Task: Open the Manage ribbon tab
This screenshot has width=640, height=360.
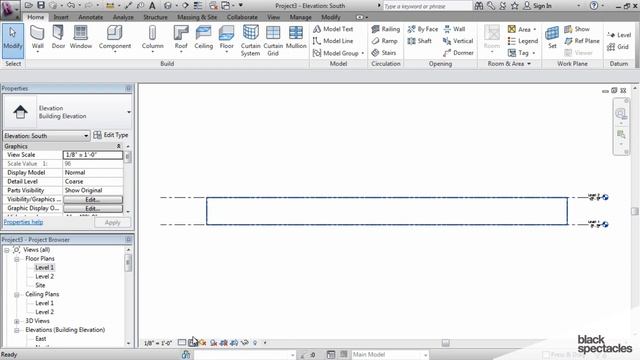Action: point(300,17)
